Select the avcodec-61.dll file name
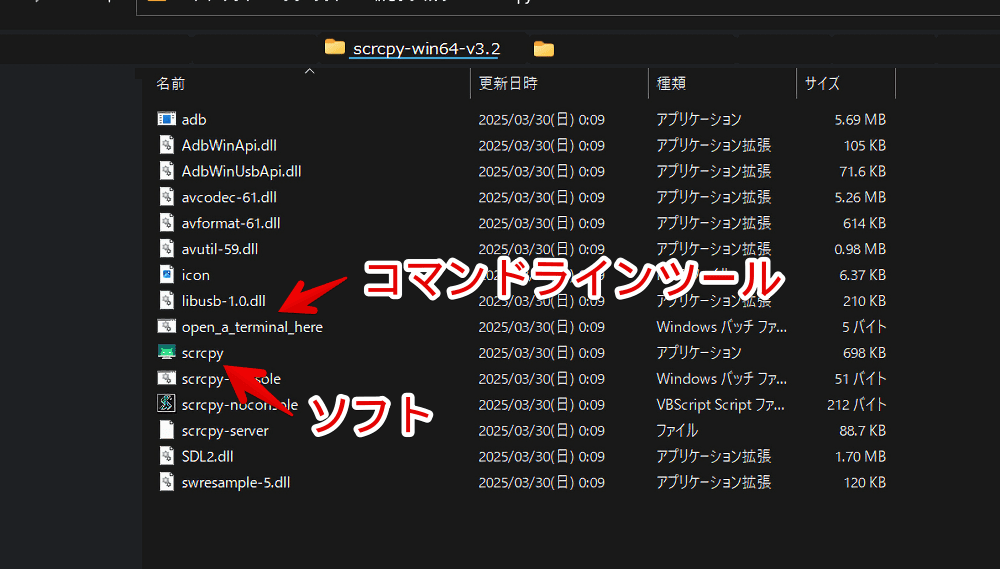This screenshot has width=1000, height=569. pos(229,197)
